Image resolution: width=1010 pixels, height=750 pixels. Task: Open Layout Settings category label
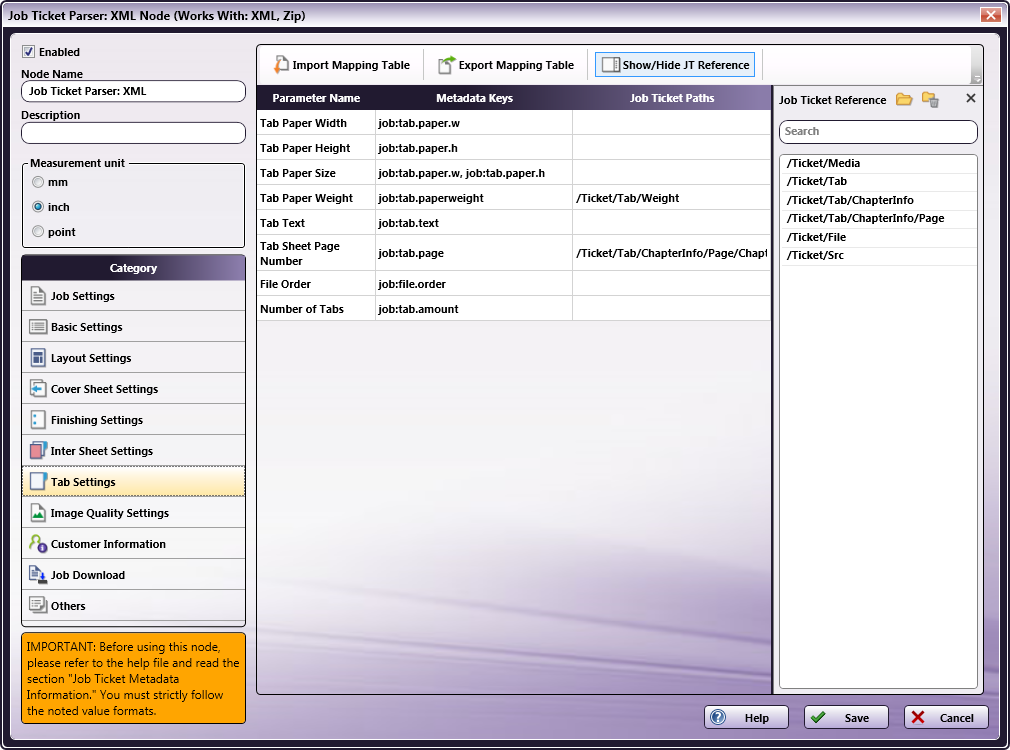pos(91,358)
